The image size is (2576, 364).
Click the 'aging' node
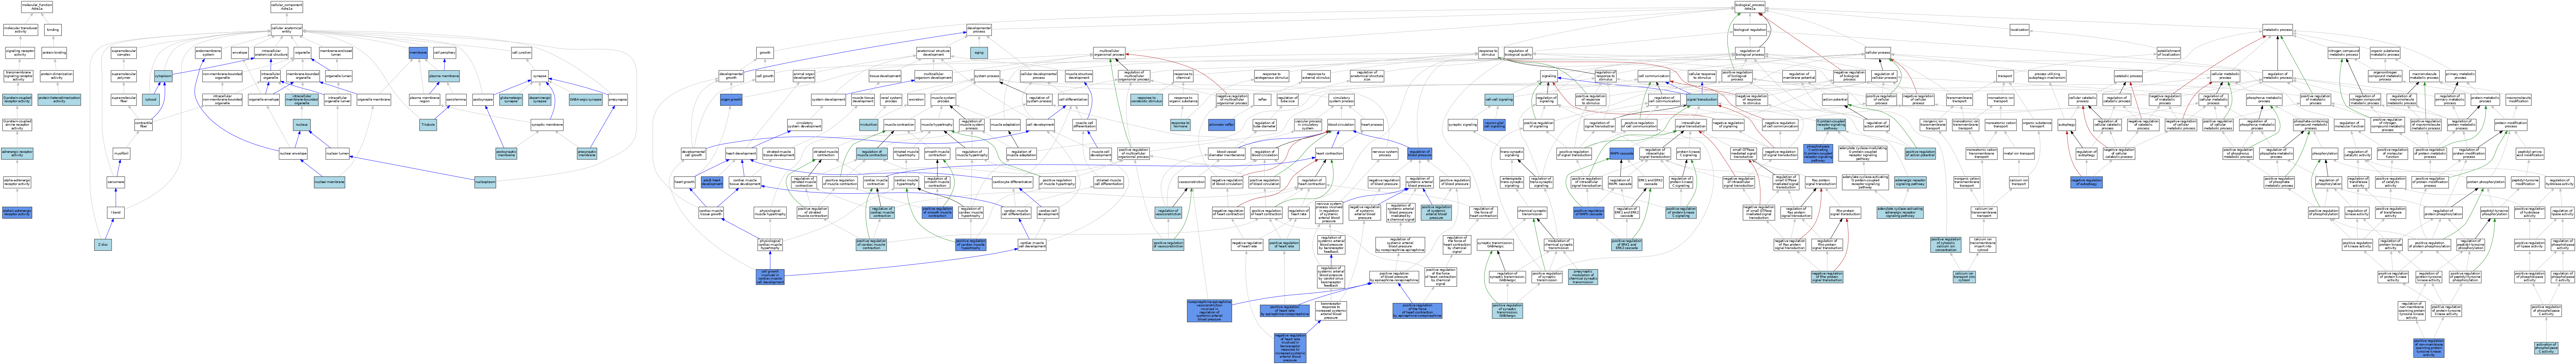pos(979,53)
